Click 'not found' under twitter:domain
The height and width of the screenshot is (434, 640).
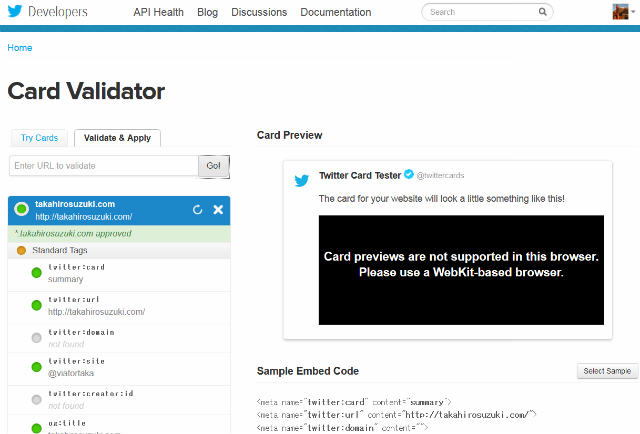coord(66,344)
